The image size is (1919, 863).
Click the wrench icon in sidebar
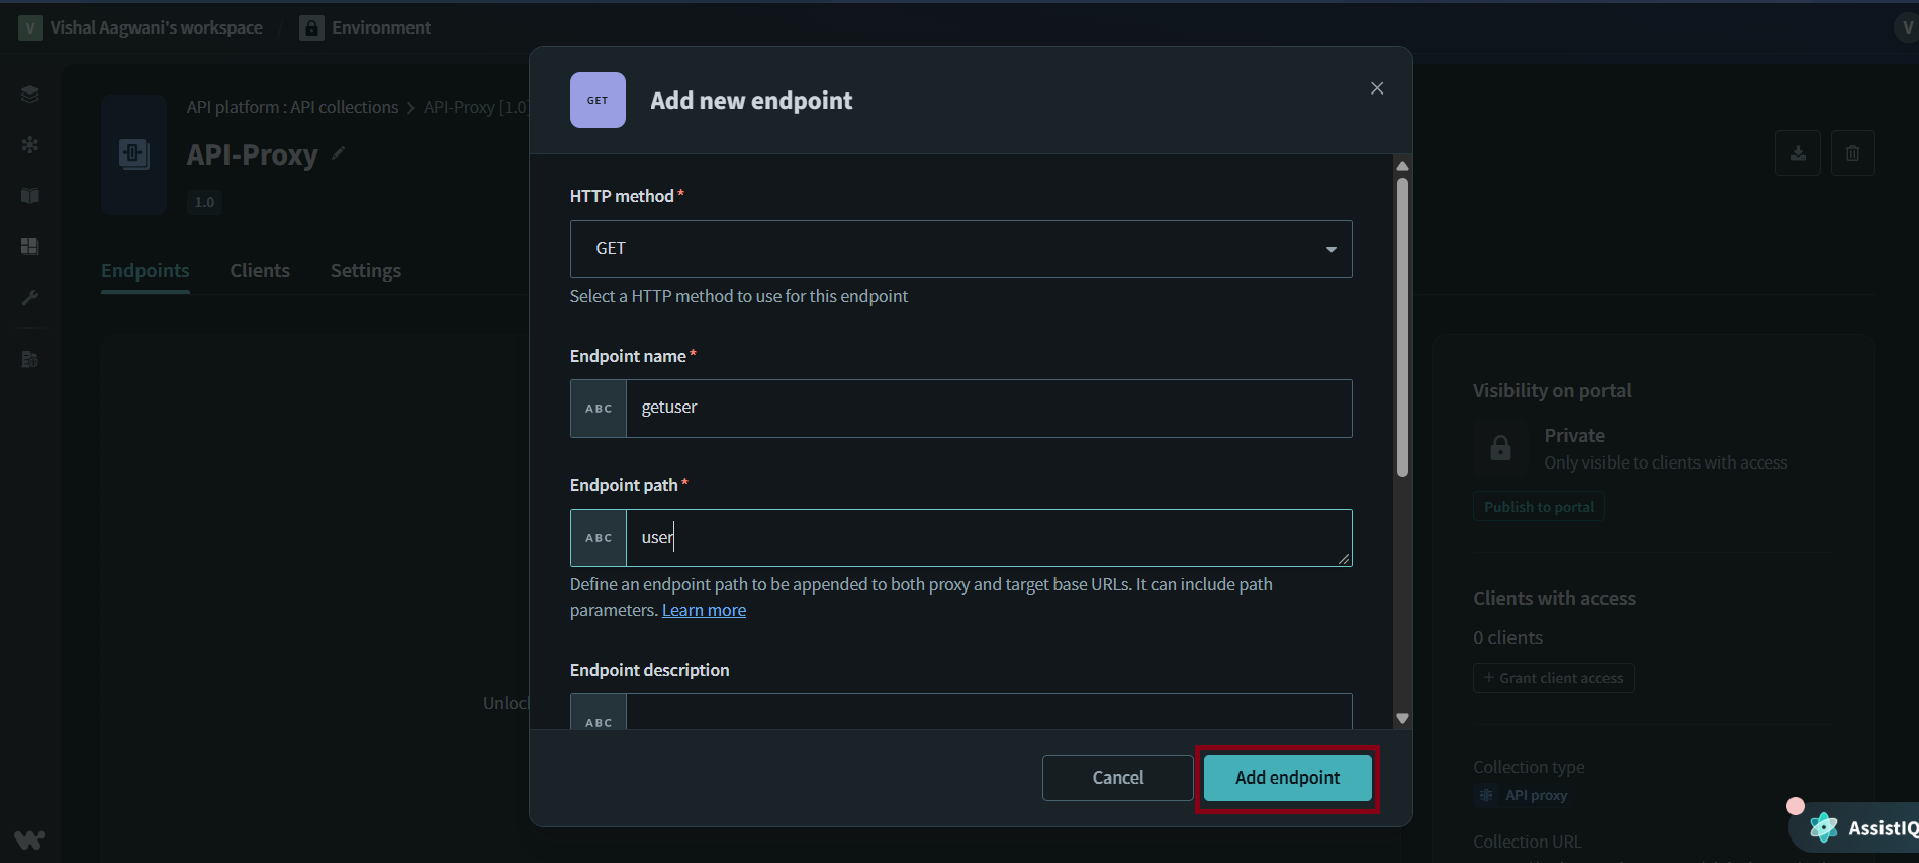(30, 297)
